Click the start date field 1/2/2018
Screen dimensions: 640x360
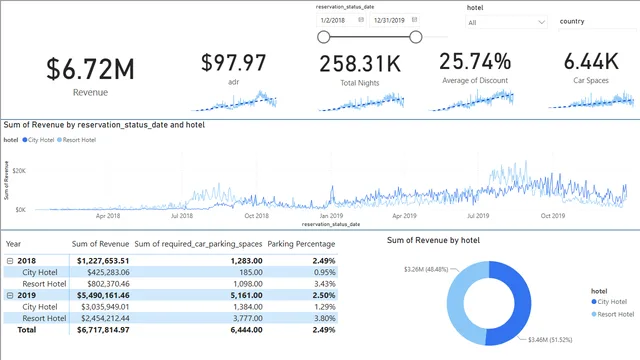pos(341,20)
